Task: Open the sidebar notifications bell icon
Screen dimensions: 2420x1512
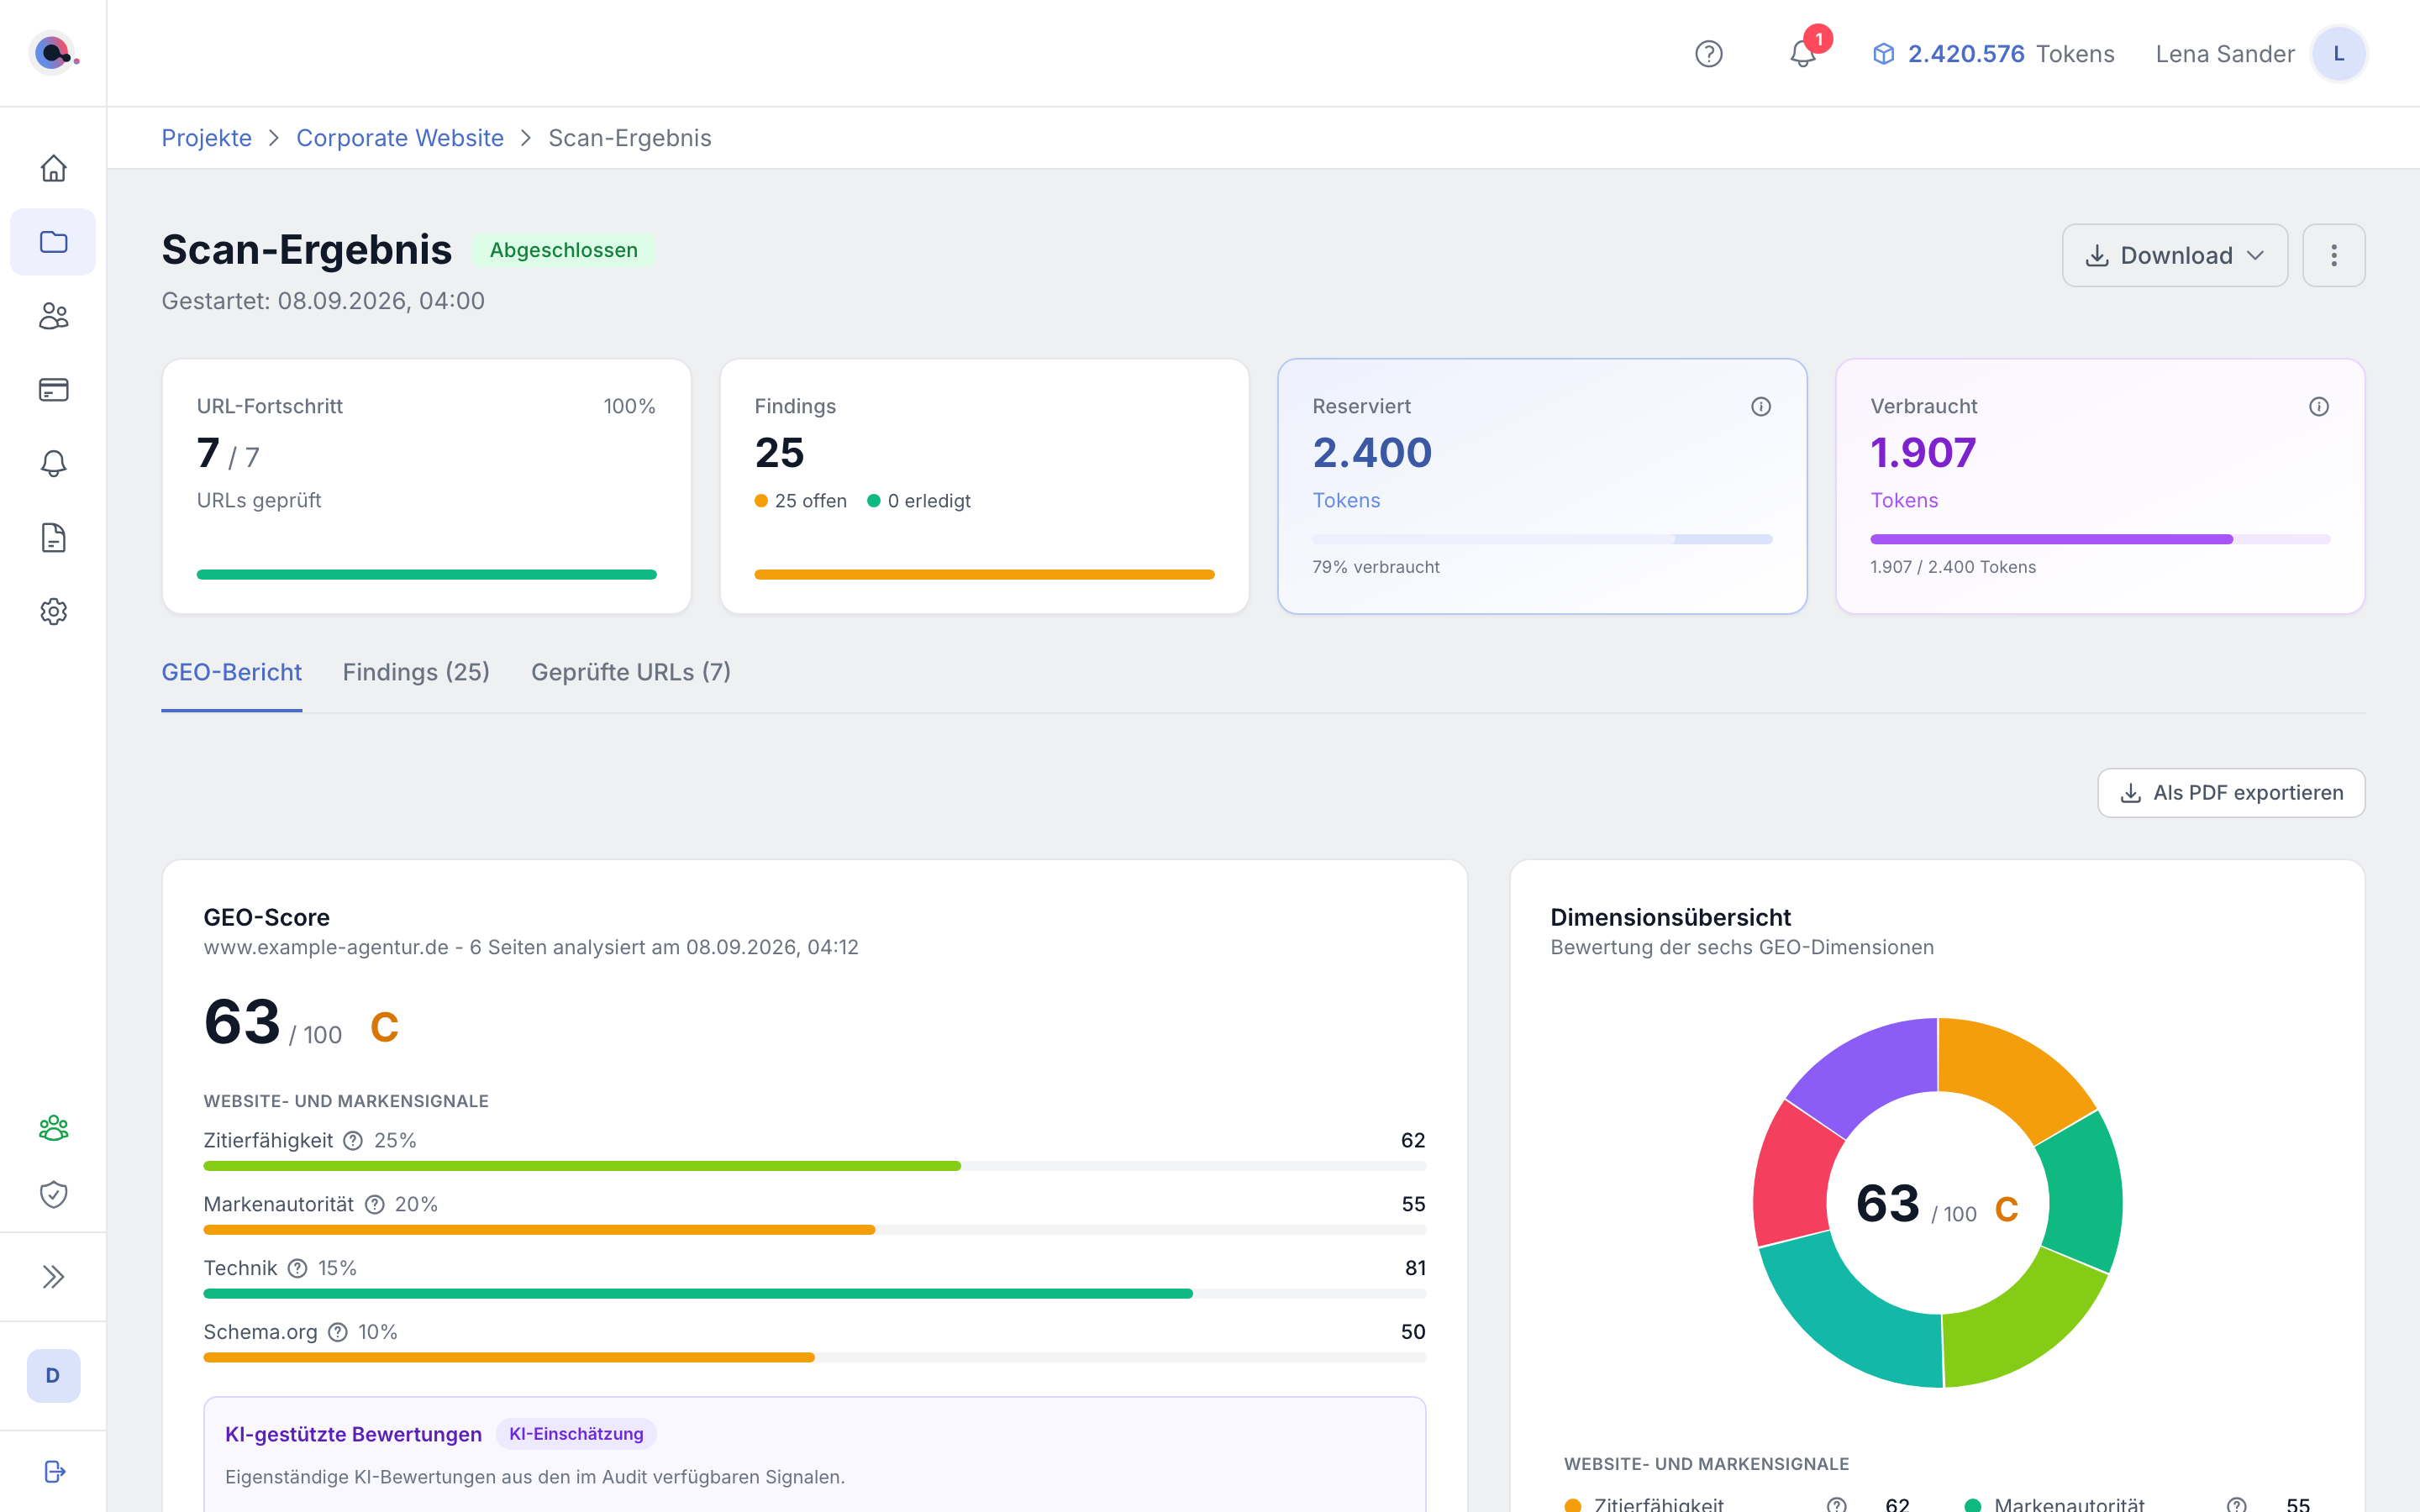Action: click(x=53, y=464)
